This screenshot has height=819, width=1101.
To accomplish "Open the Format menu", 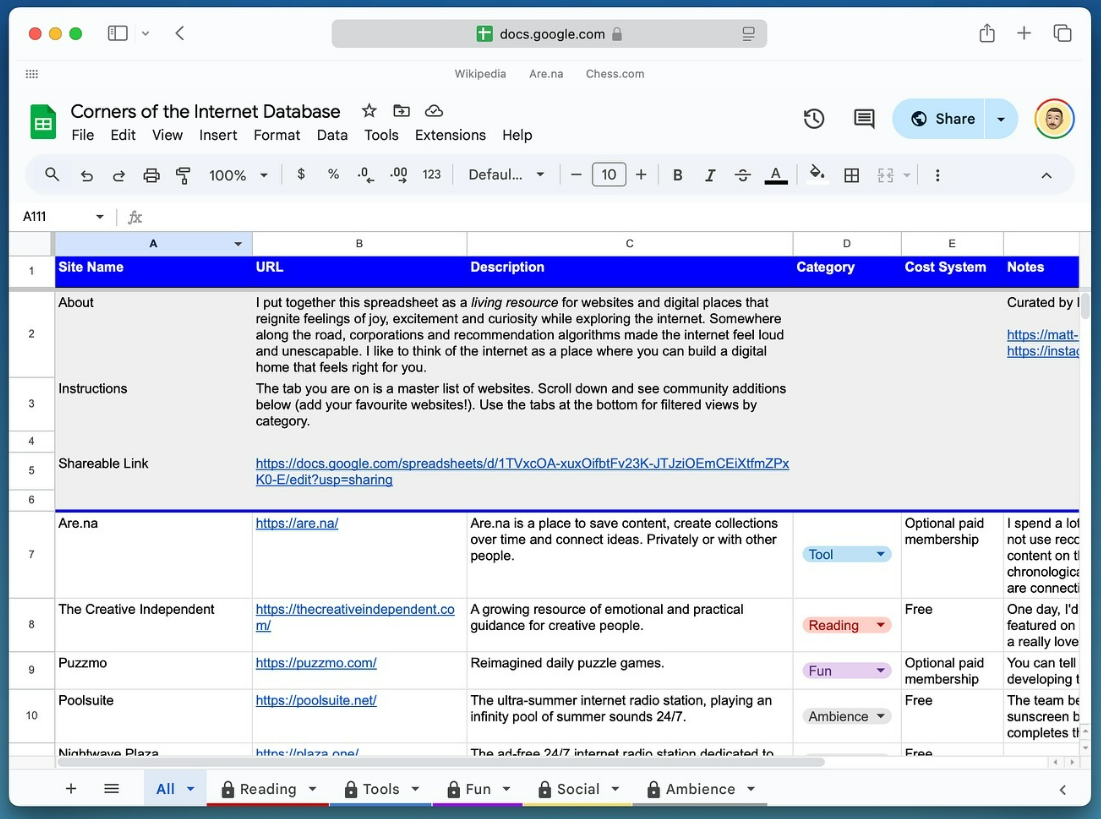I will pos(277,135).
